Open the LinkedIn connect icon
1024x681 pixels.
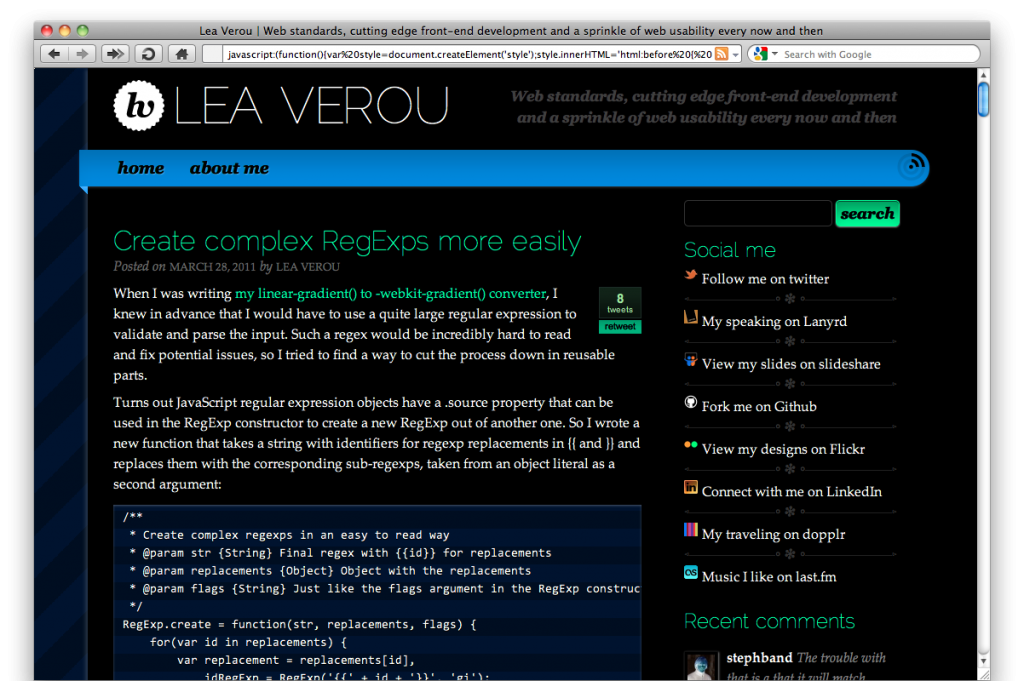(690, 489)
